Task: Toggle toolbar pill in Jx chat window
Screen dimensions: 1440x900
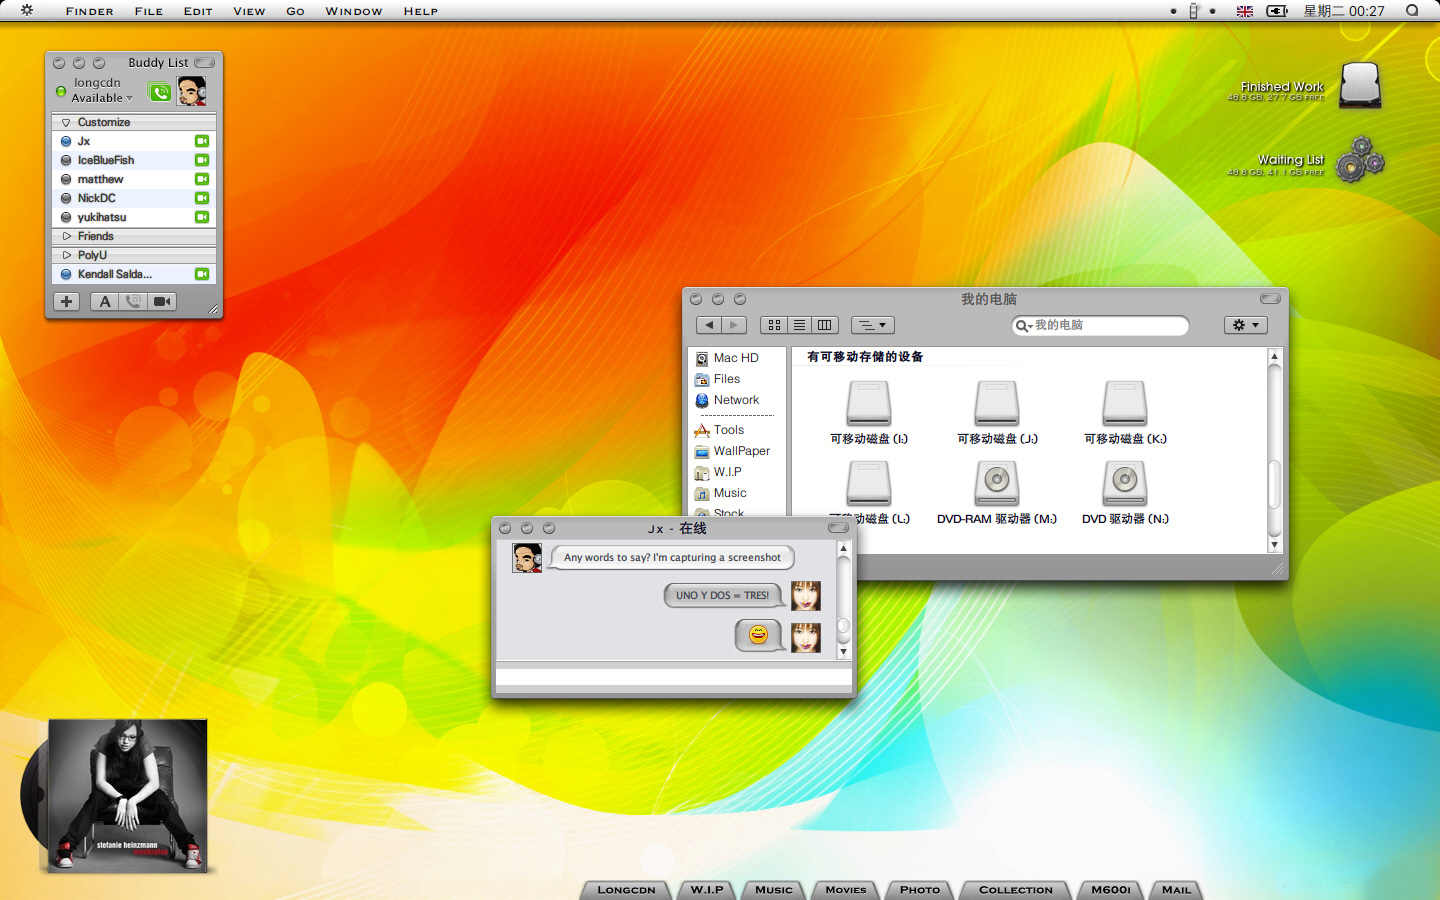Action: click(x=838, y=528)
